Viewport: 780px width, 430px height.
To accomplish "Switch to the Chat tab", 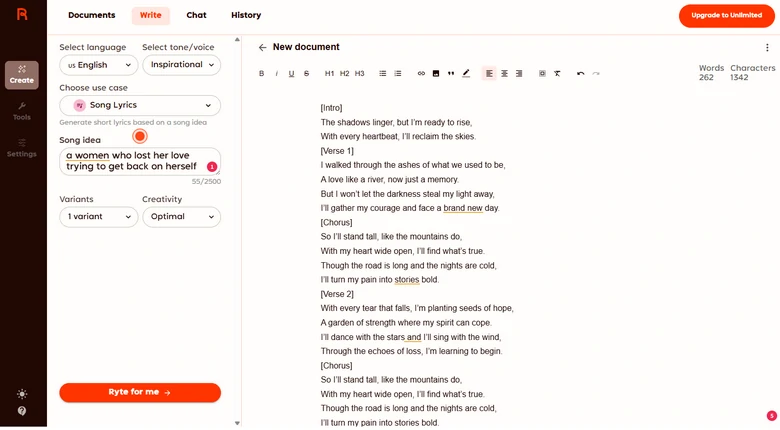I will pos(196,15).
